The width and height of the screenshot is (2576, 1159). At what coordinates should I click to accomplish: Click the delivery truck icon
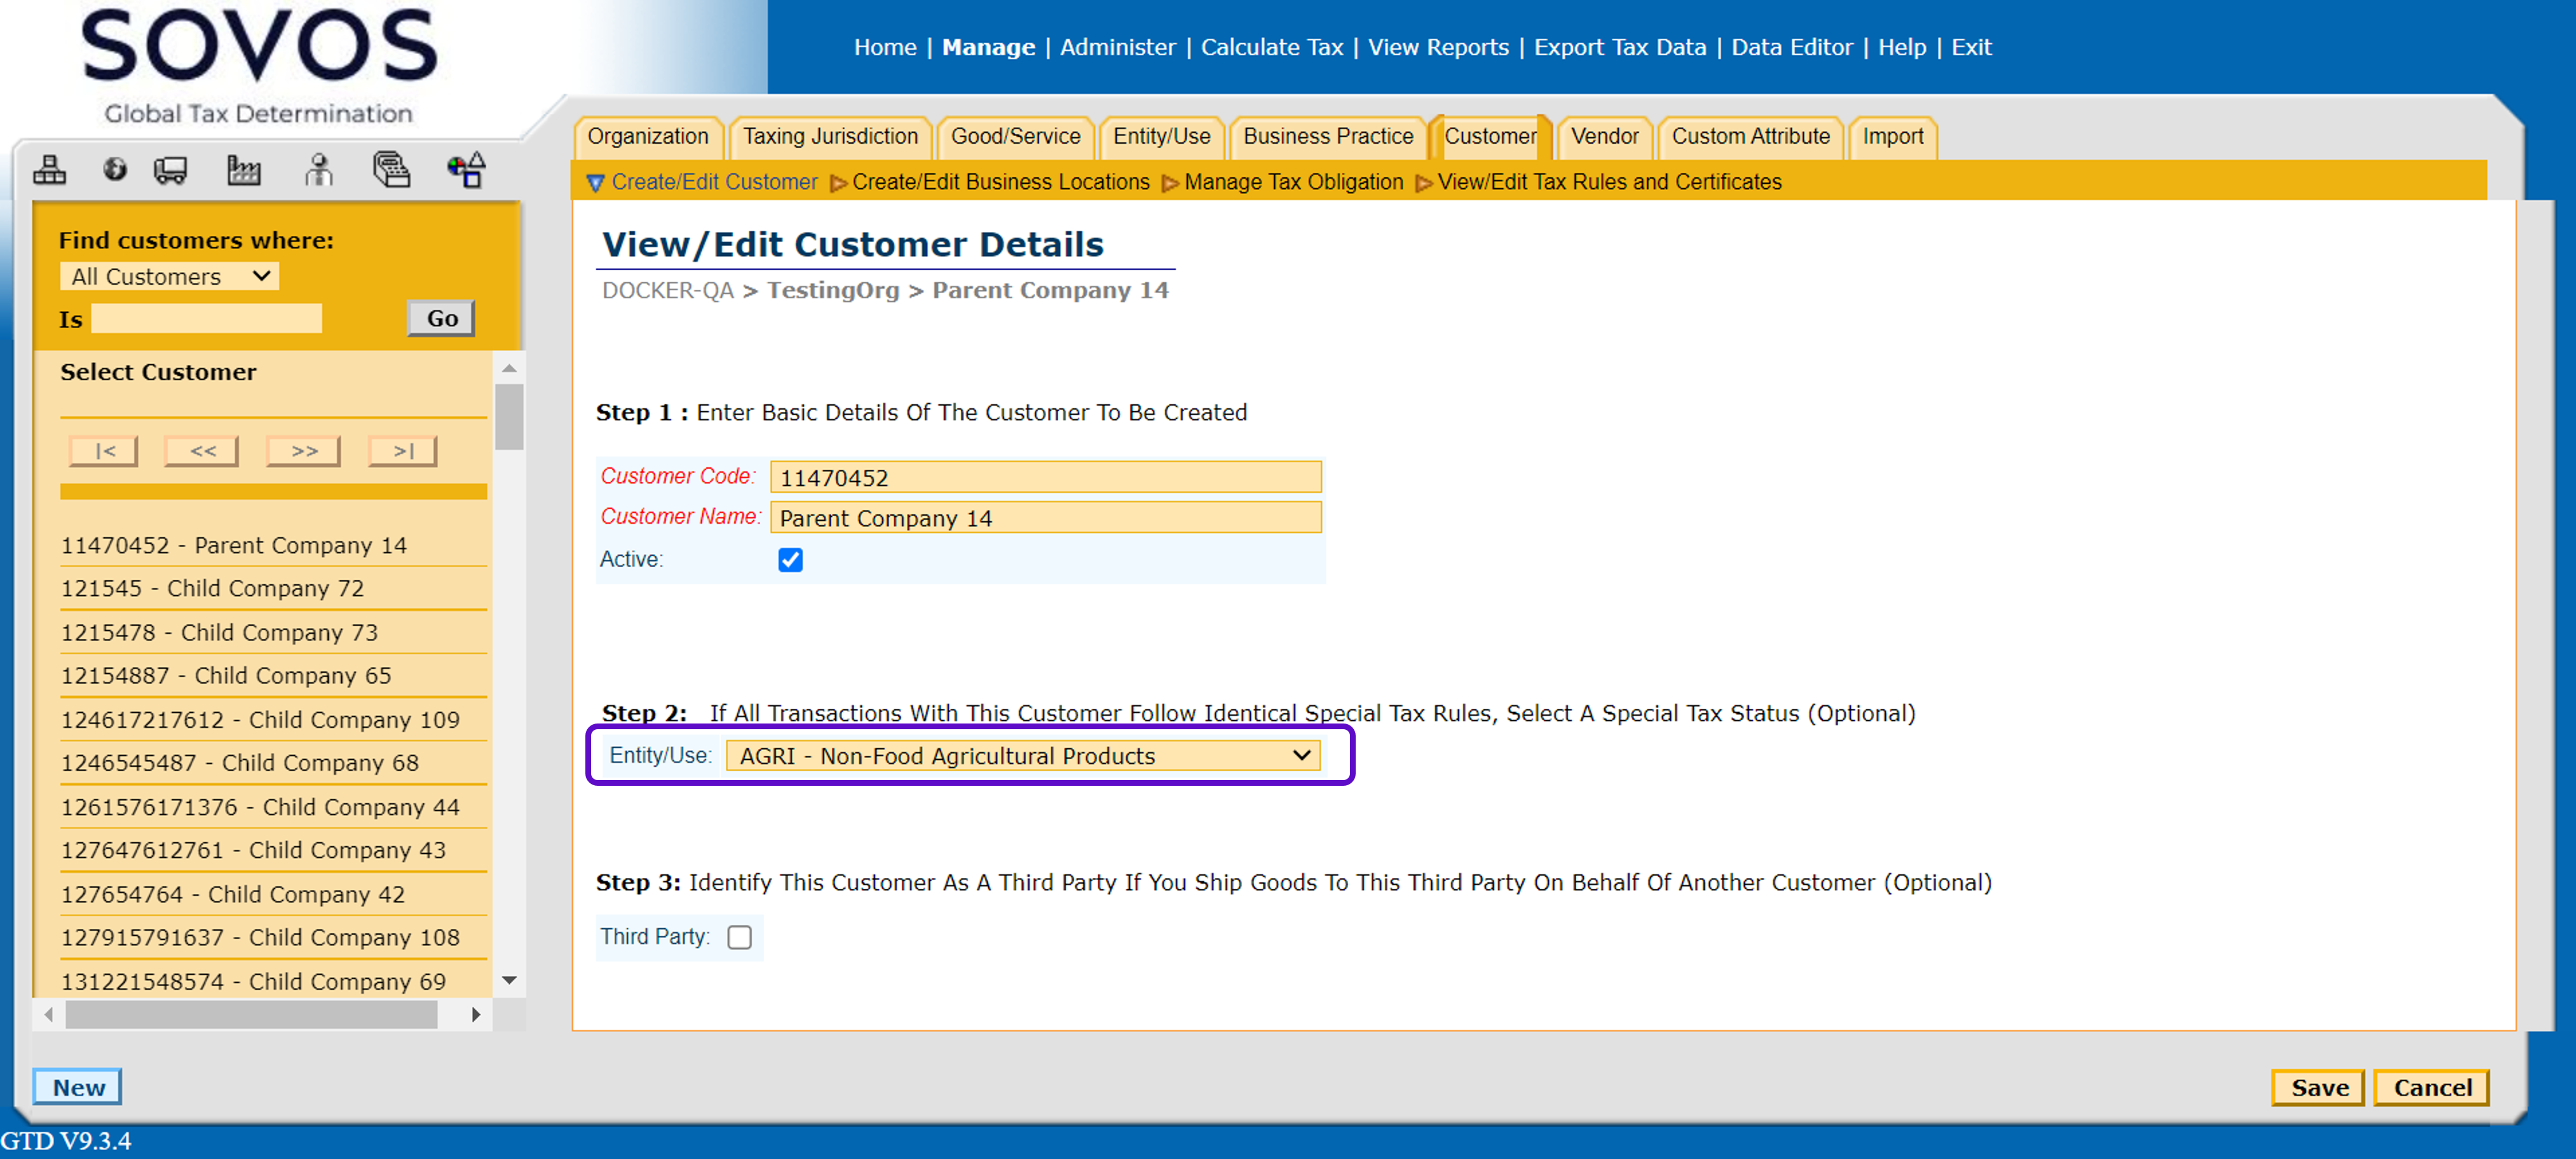[x=170, y=170]
